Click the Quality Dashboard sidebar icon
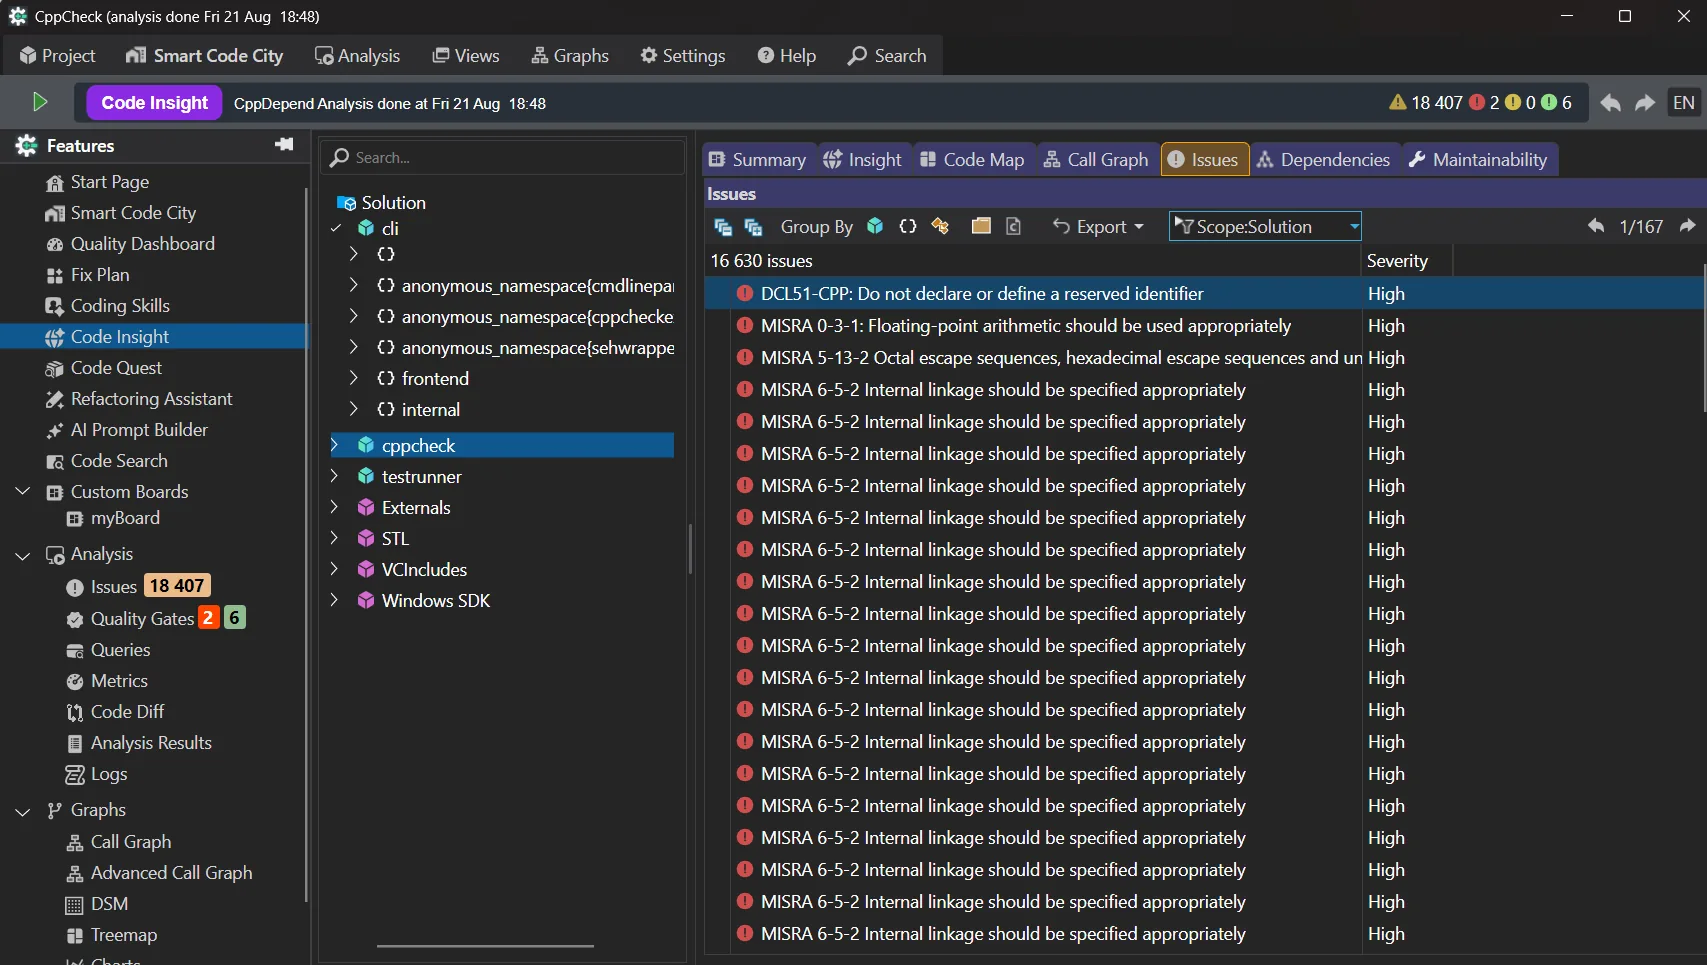1707x965 pixels. (x=55, y=244)
